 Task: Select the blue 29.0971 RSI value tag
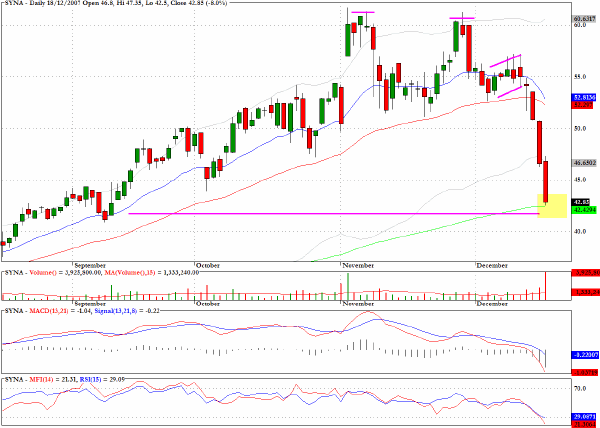point(585,417)
